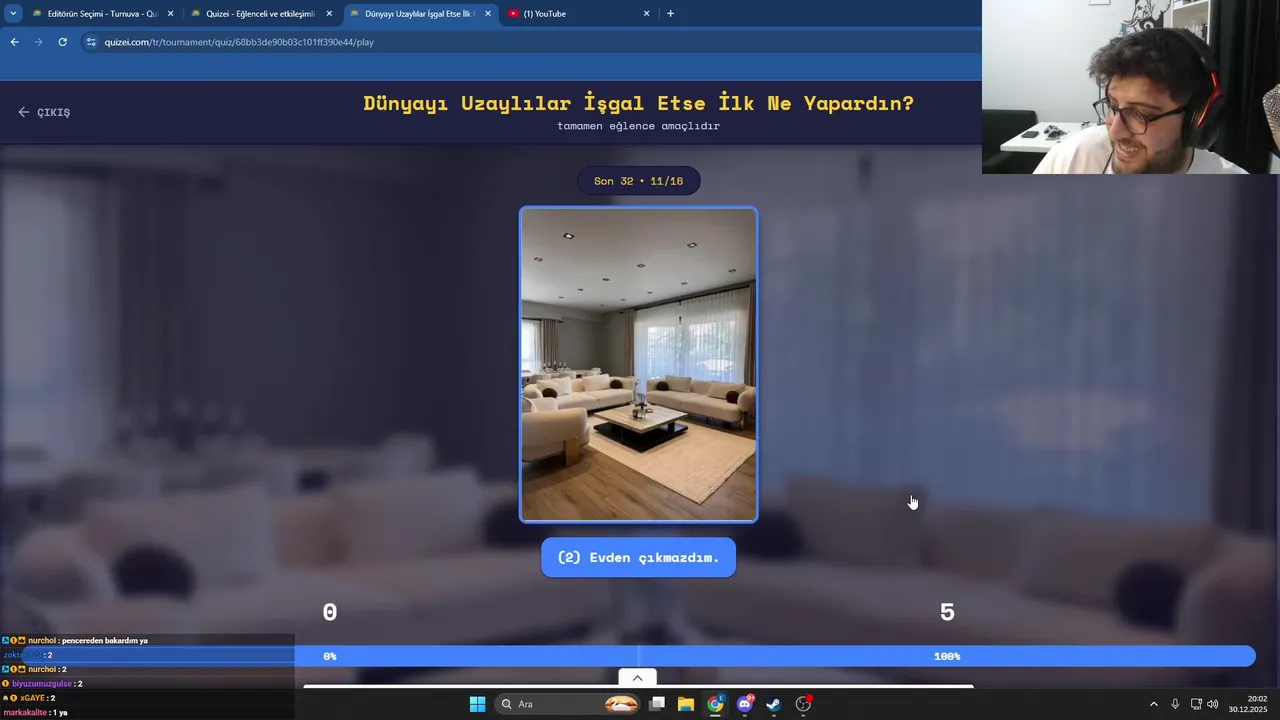Reload the page
The height and width of the screenshot is (720, 1280).
pos(62,42)
